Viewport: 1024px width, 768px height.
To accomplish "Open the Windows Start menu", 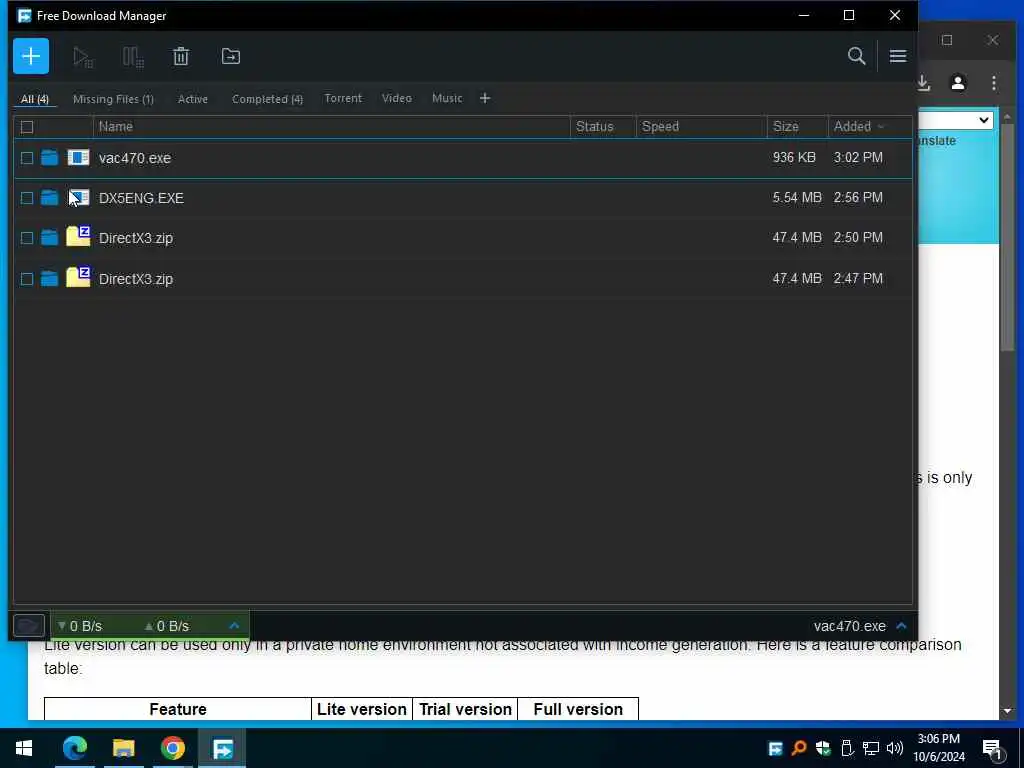I will (24, 748).
